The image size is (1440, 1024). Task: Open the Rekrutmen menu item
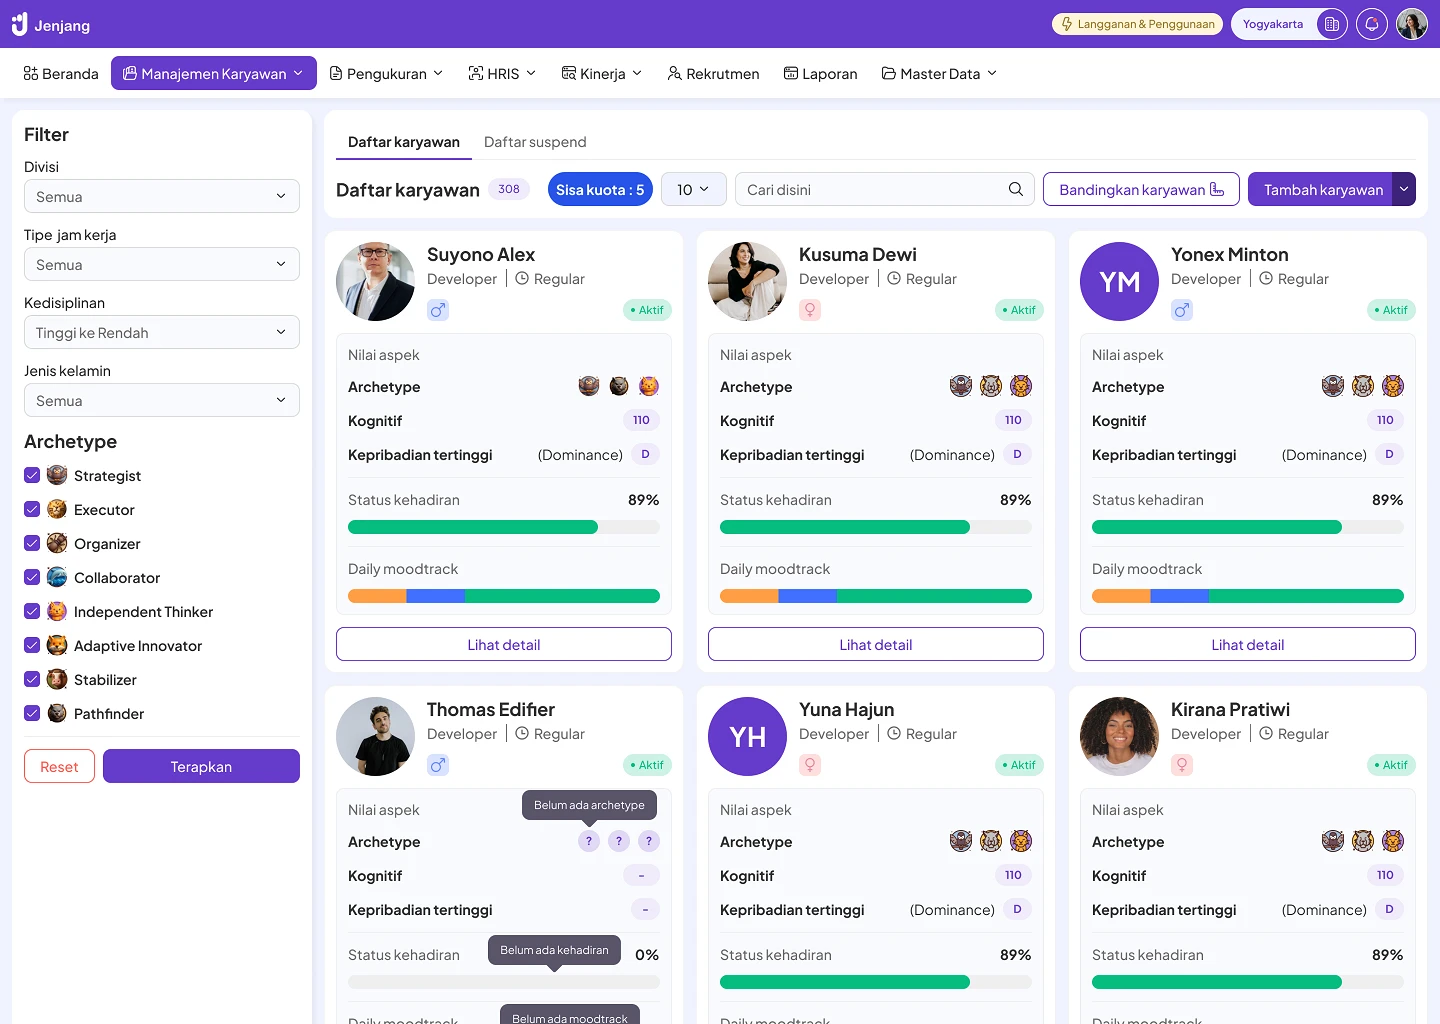(713, 73)
